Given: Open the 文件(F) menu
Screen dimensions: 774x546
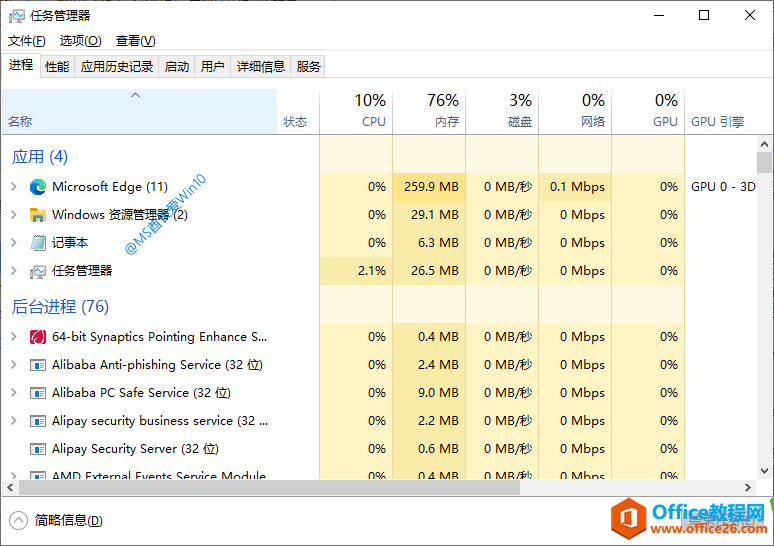Looking at the screenshot, I should [x=27, y=41].
